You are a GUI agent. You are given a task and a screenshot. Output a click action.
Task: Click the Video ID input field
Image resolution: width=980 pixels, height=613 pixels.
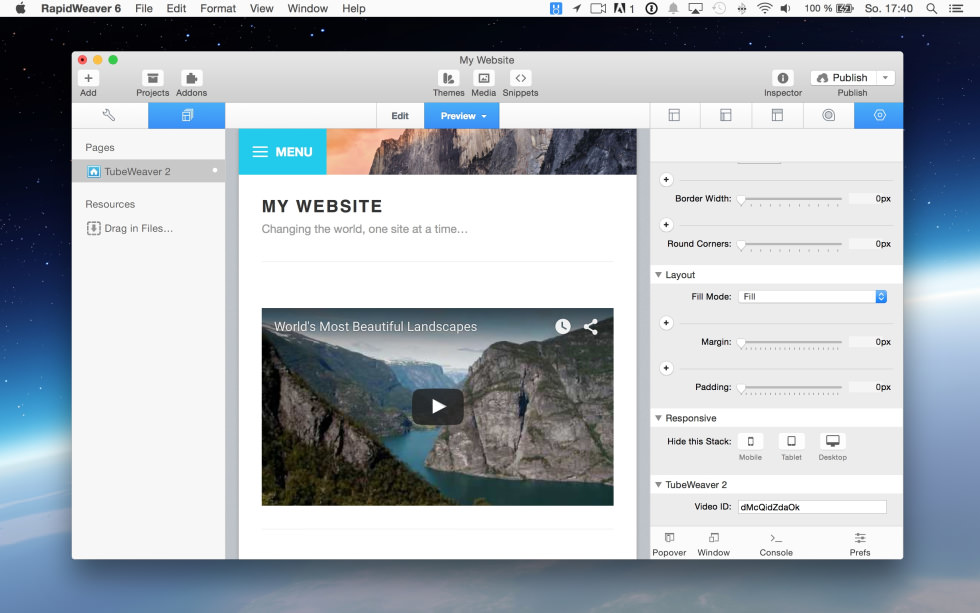coord(812,507)
